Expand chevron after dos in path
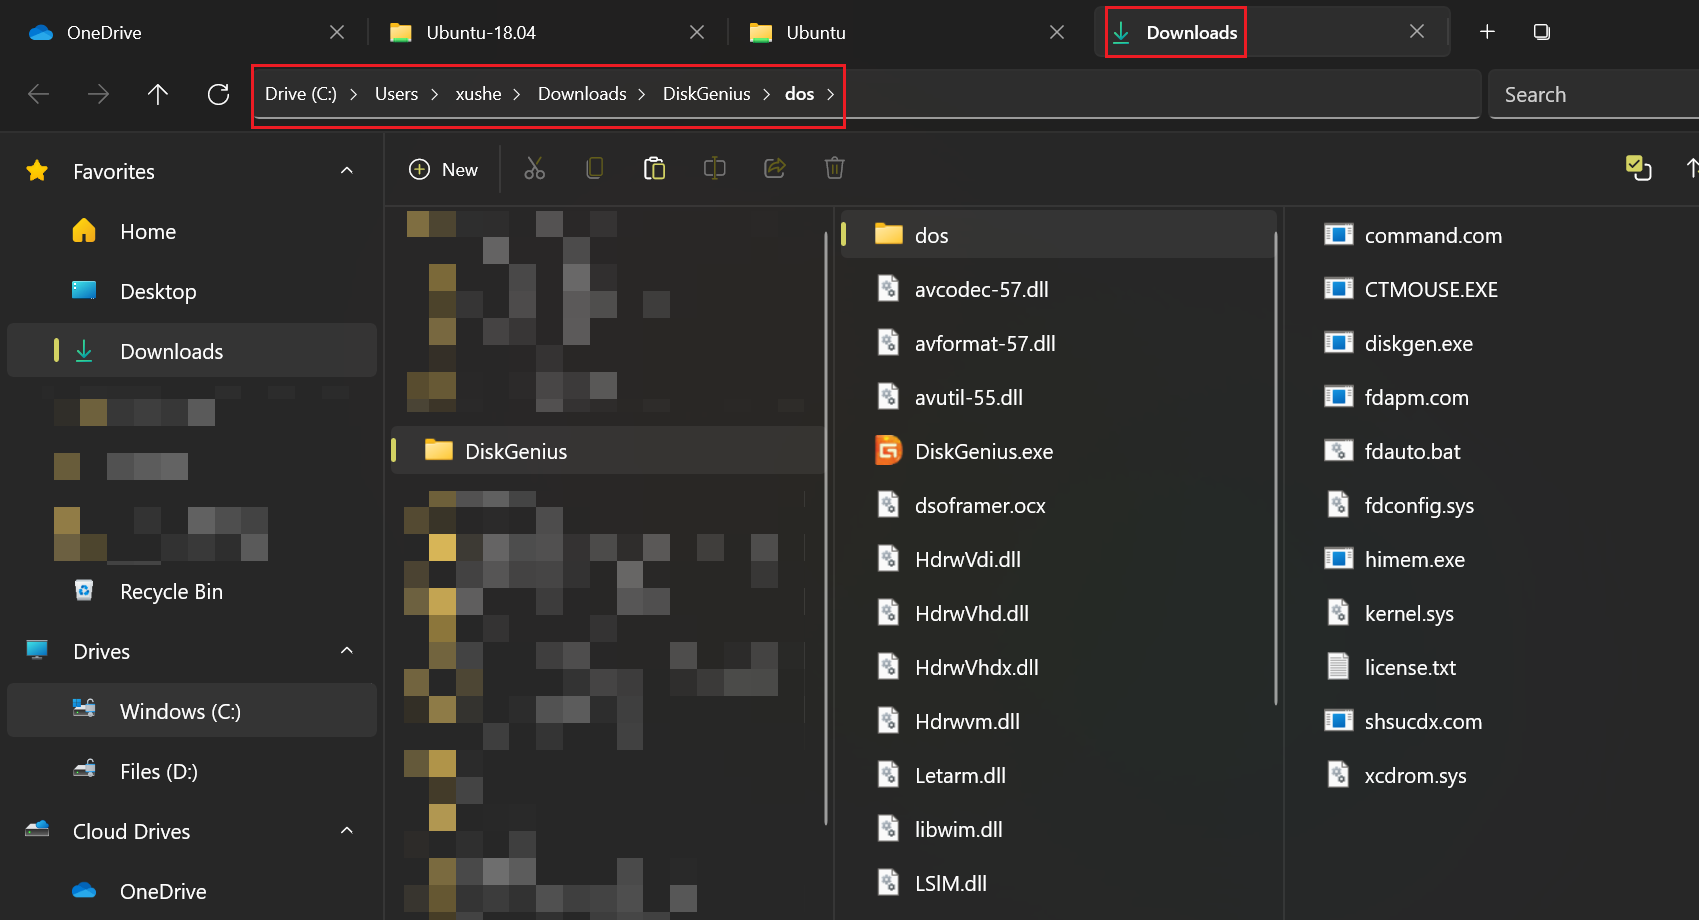The image size is (1699, 920). 831,94
